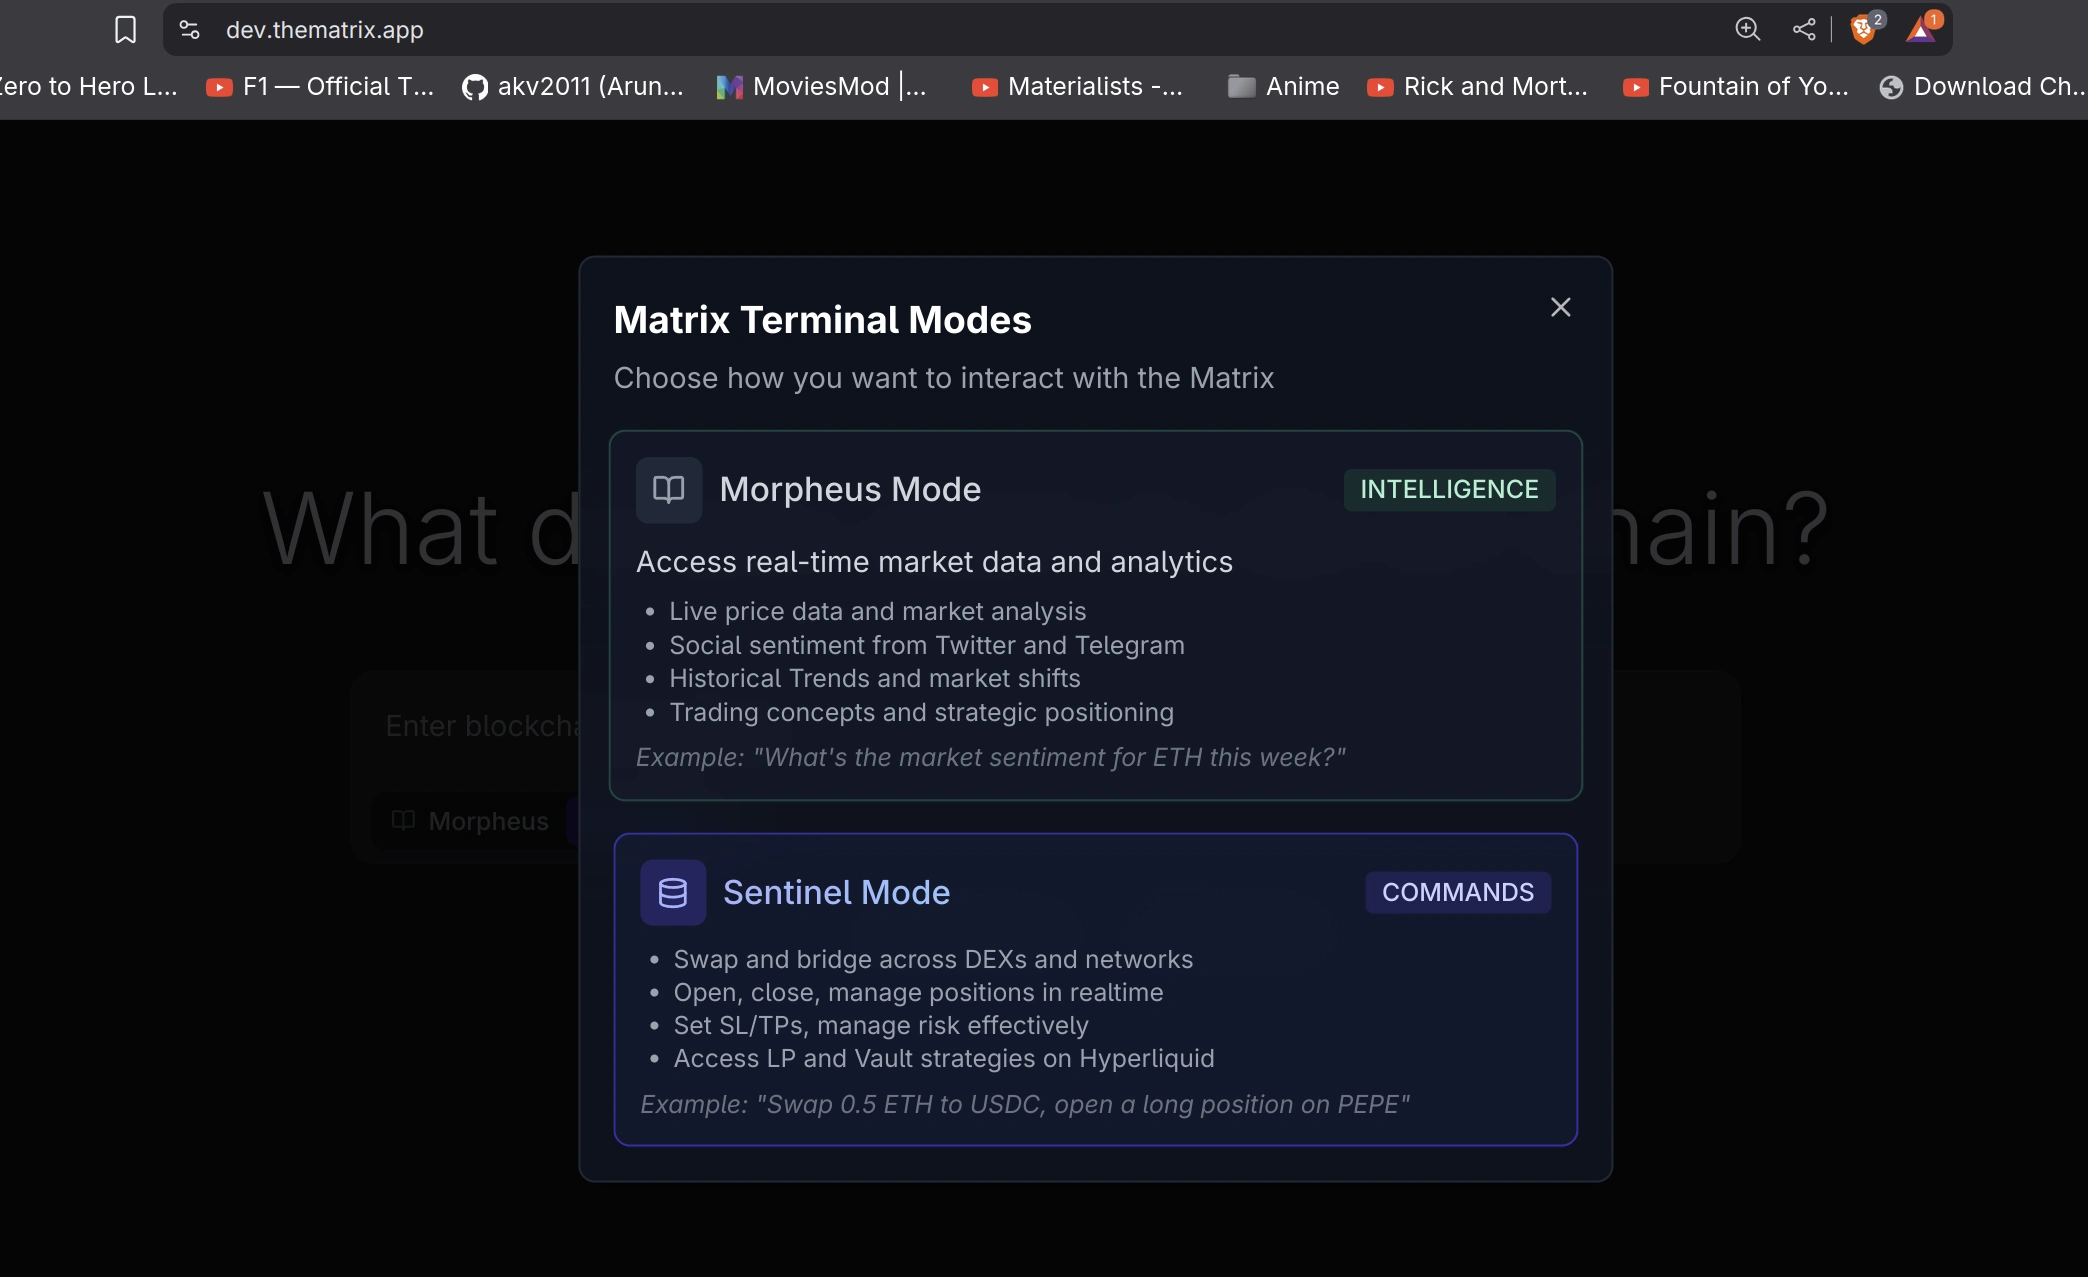Viewport: 2088px width, 1277px height.
Task: Click the bookmark icon in the address bar
Action: tap(125, 29)
